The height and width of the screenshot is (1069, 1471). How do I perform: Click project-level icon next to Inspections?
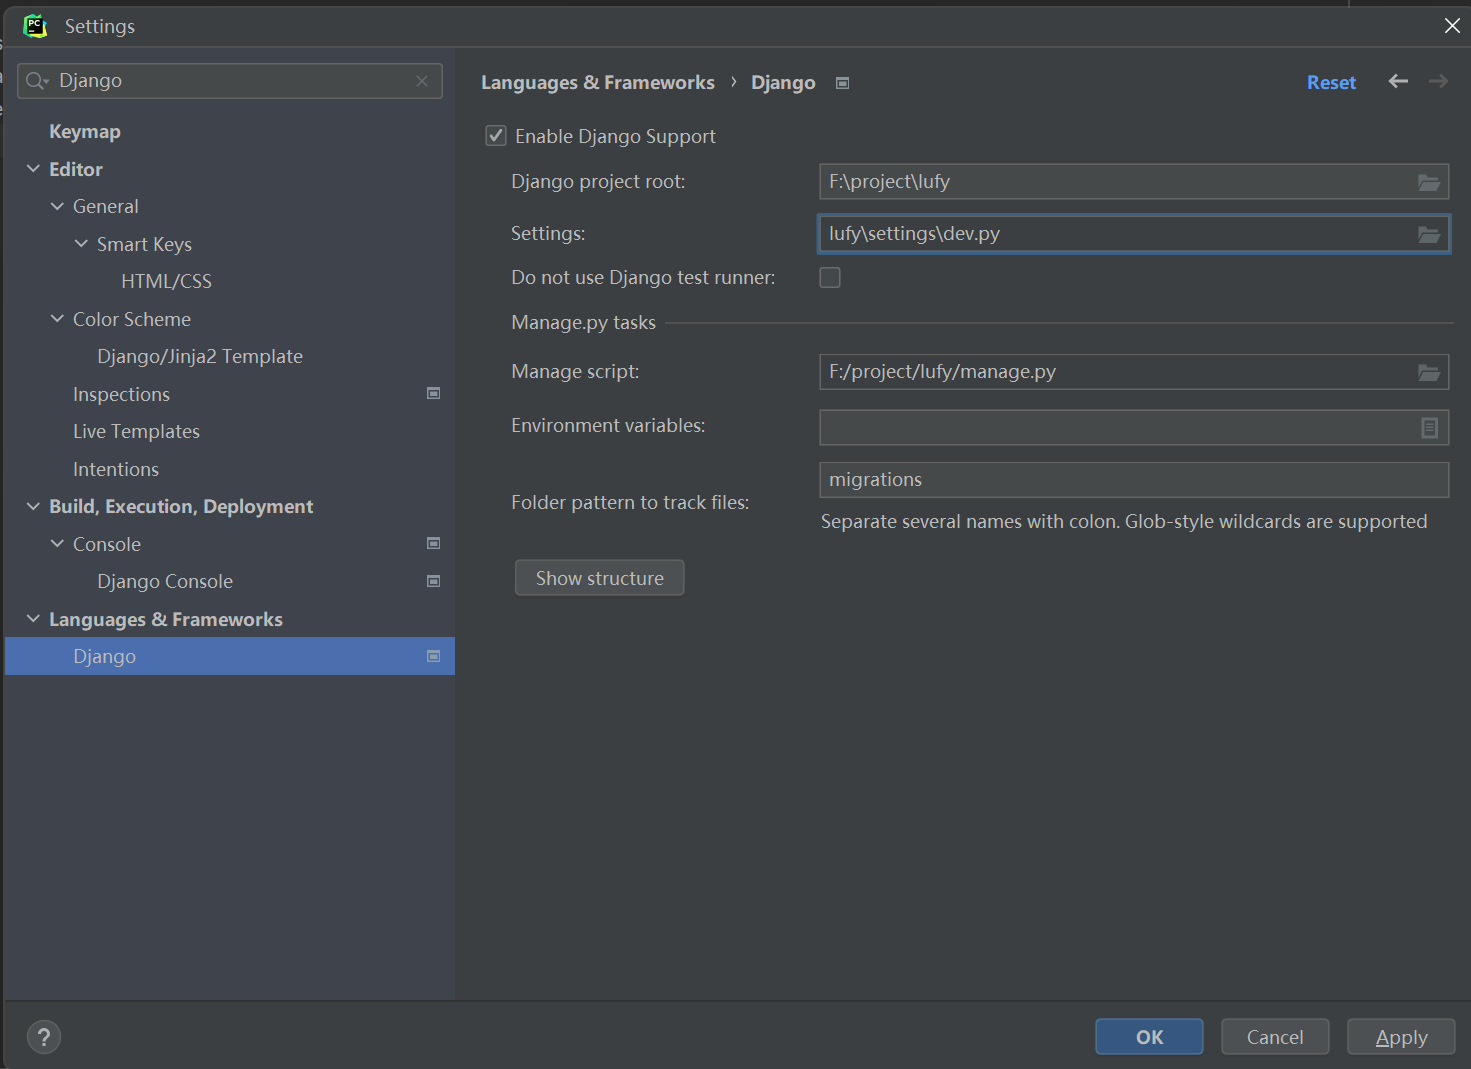click(x=434, y=394)
